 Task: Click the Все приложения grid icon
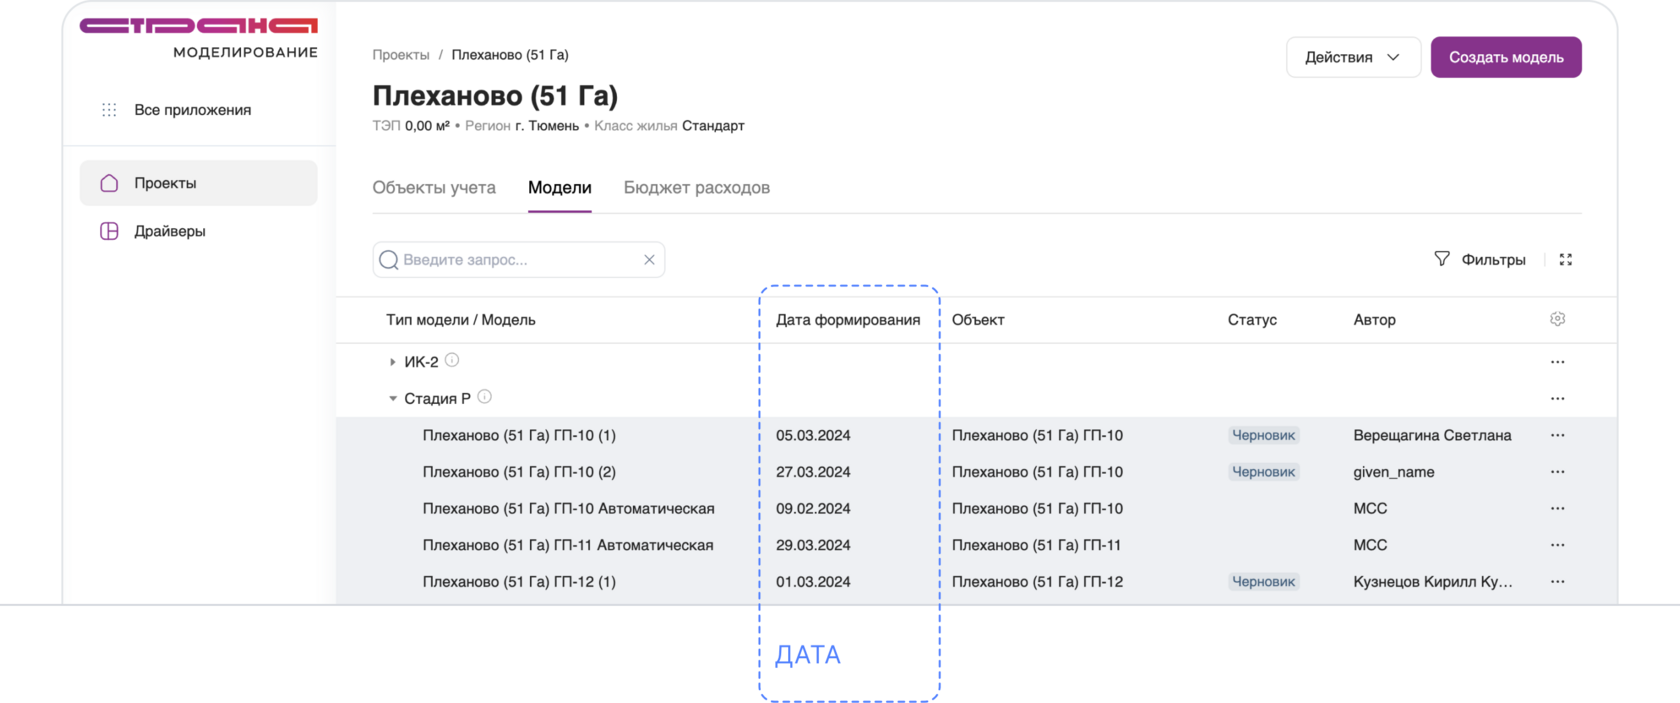109,110
